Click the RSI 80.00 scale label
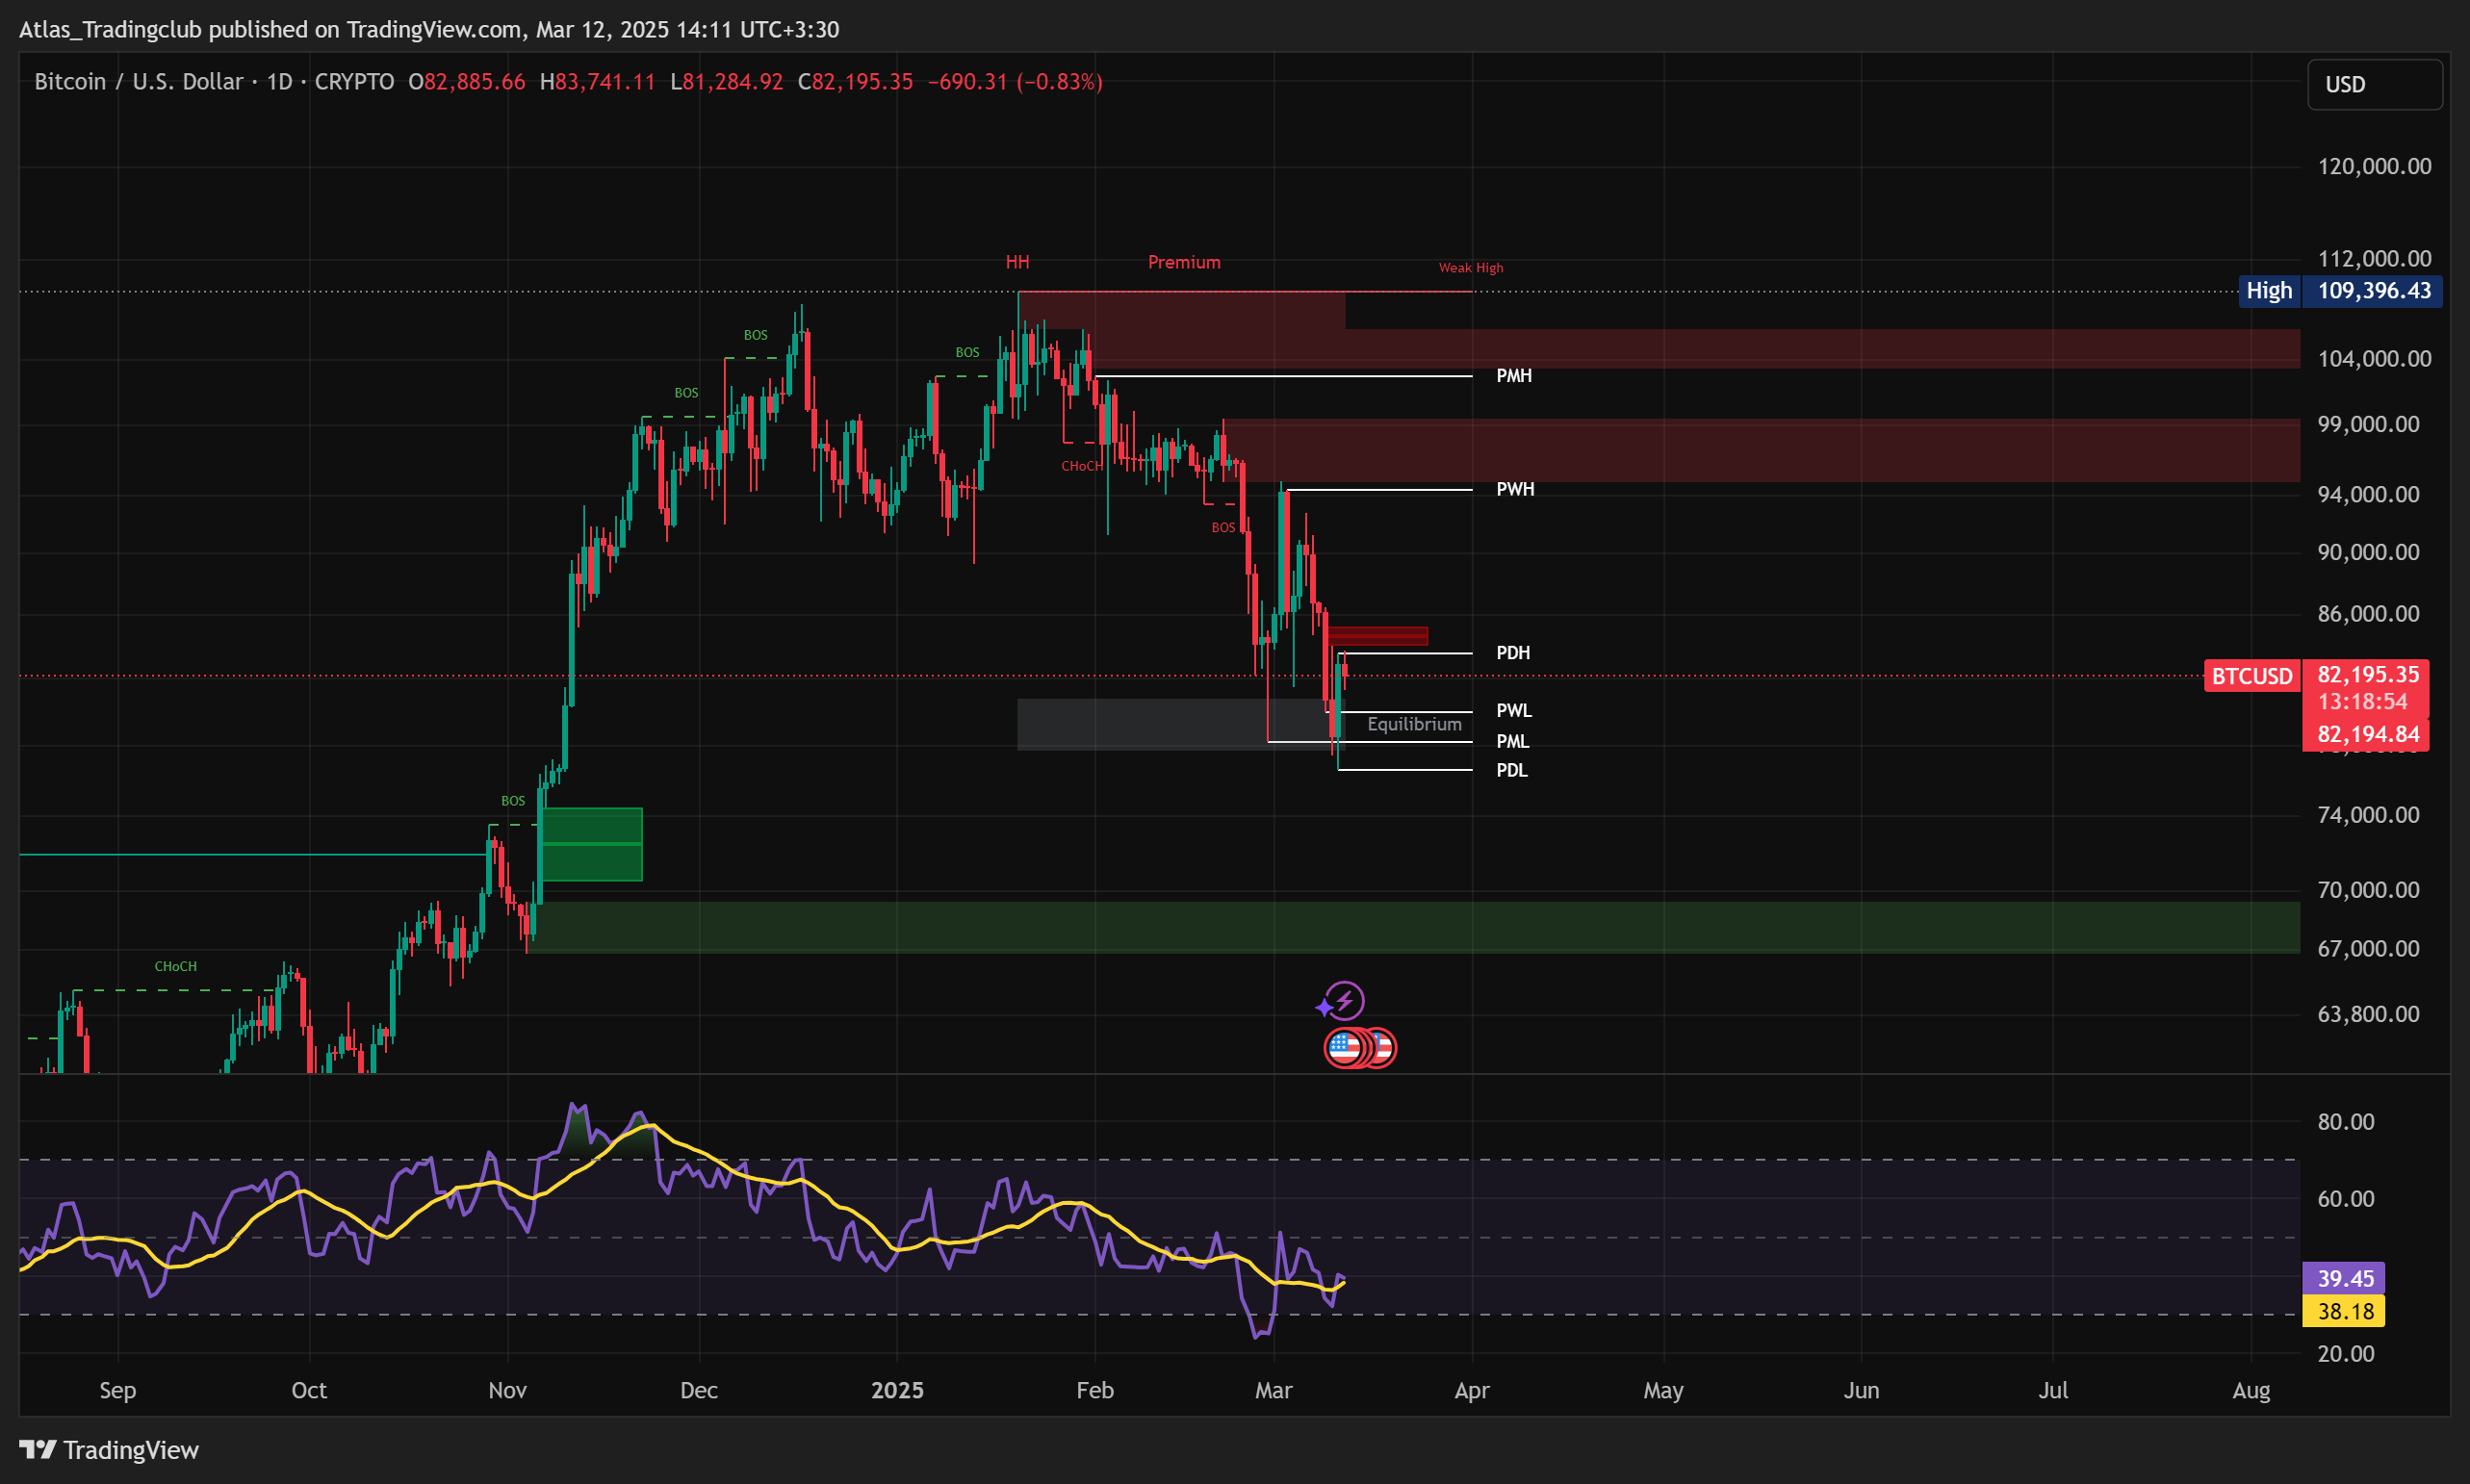 point(2345,1122)
